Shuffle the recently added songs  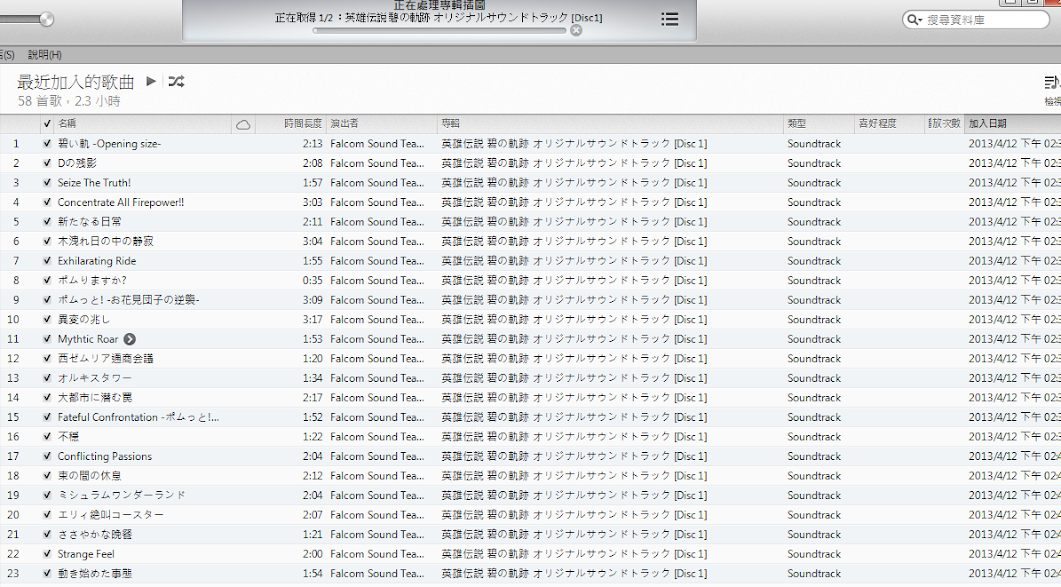[176, 81]
